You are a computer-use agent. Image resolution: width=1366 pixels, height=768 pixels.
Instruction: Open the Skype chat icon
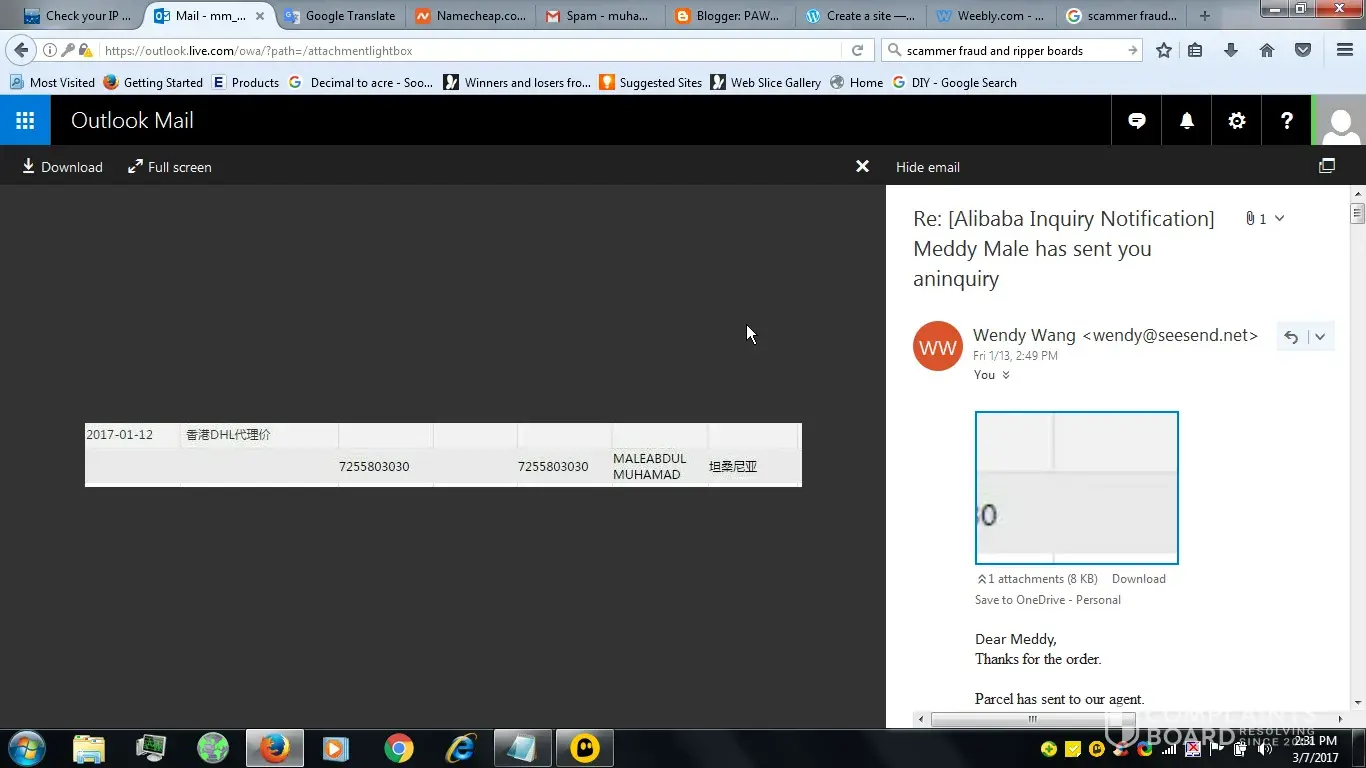click(x=1137, y=121)
